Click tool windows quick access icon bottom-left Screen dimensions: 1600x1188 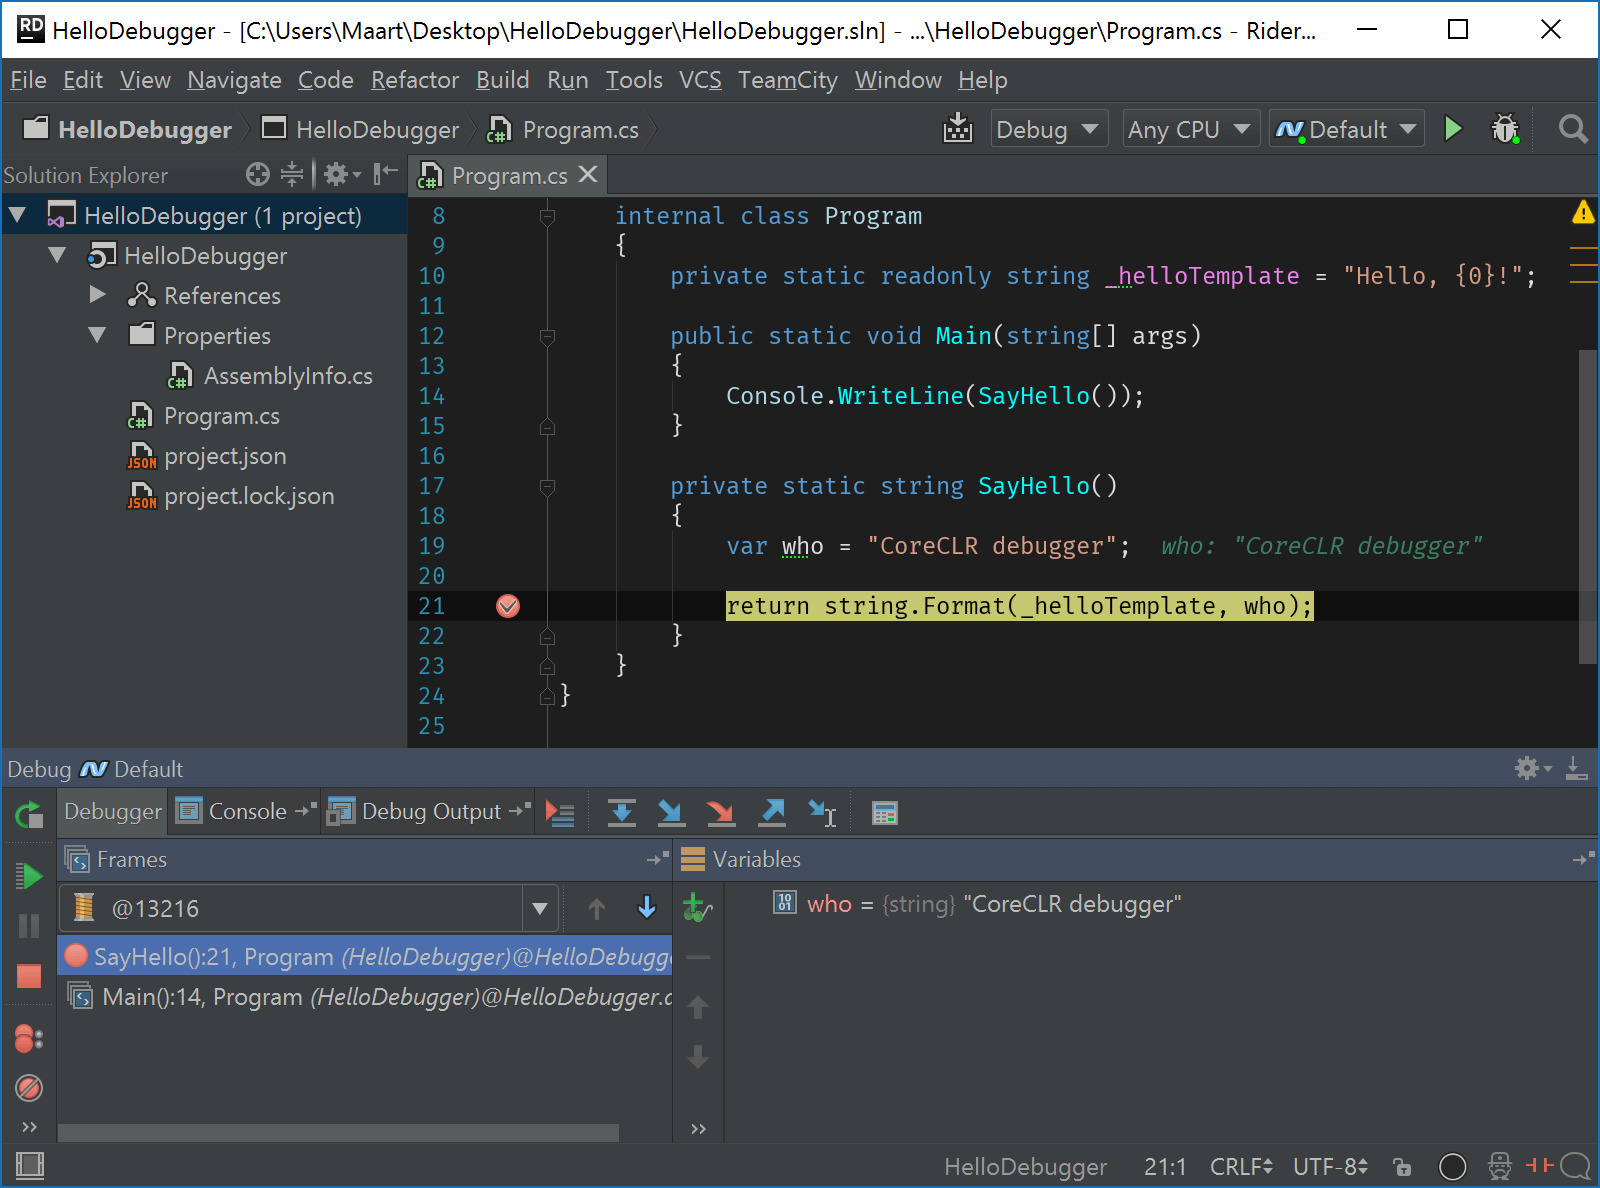[x=30, y=1166]
